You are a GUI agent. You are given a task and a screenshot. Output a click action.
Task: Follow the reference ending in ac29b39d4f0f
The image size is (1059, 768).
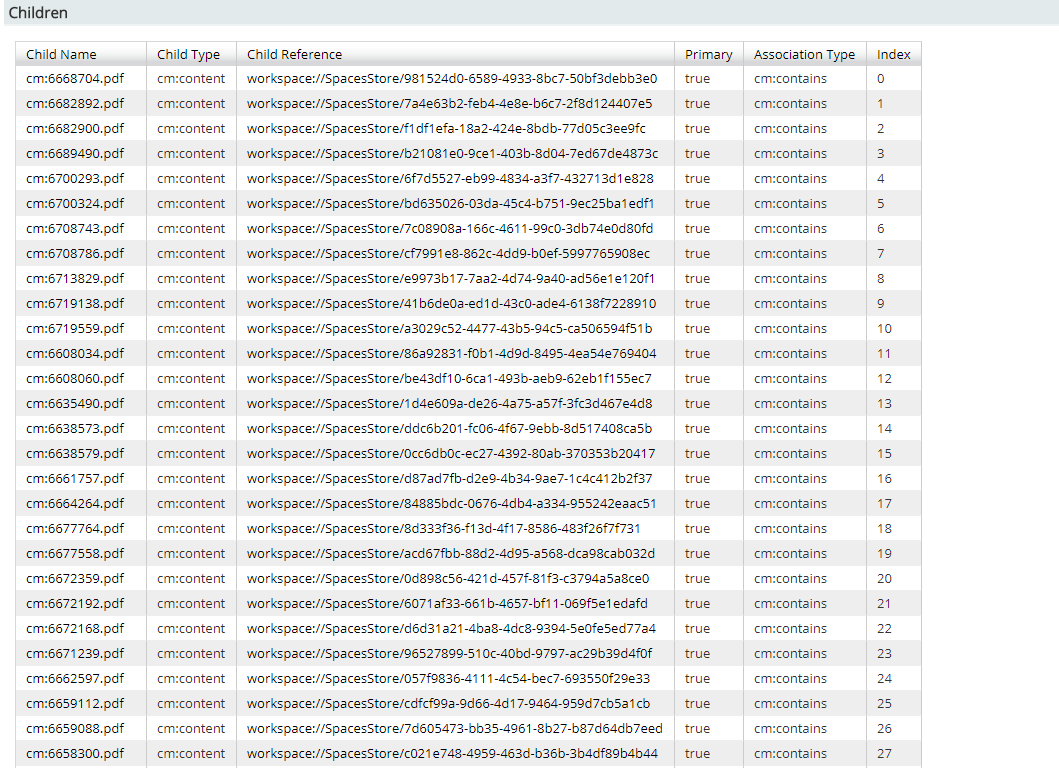point(449,653)
